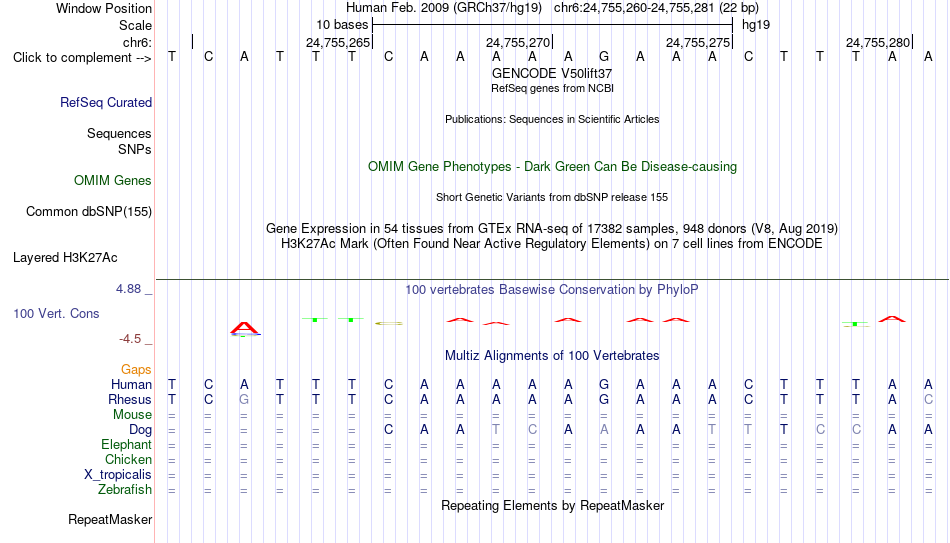Click the mismatched gray G in the Rhesus row

244,400
